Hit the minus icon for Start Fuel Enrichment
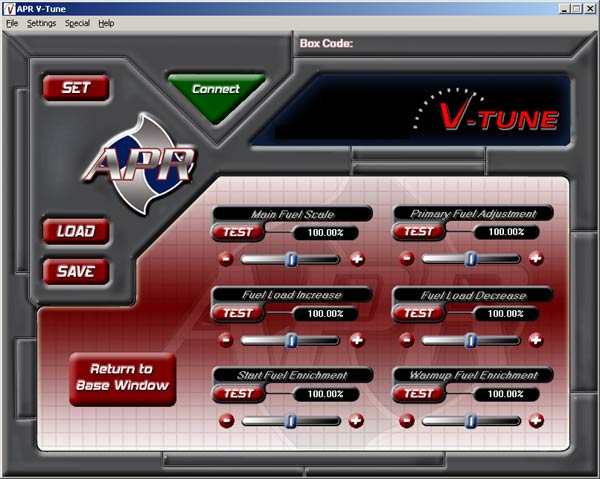This screenshot has height=479, width=600. coord(227,421)
